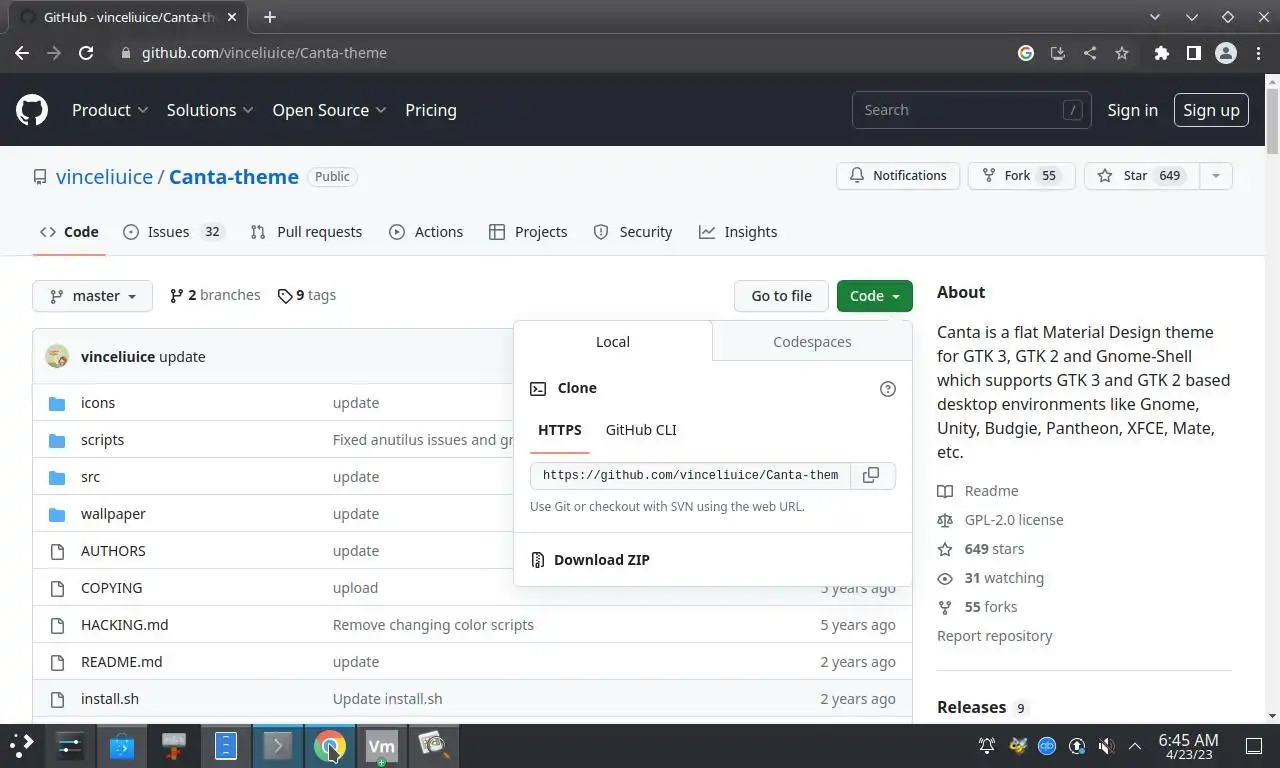Click the HTTPS clone URL field
The width and height of the screenshot is (1280, 768).
pos(690,475)
